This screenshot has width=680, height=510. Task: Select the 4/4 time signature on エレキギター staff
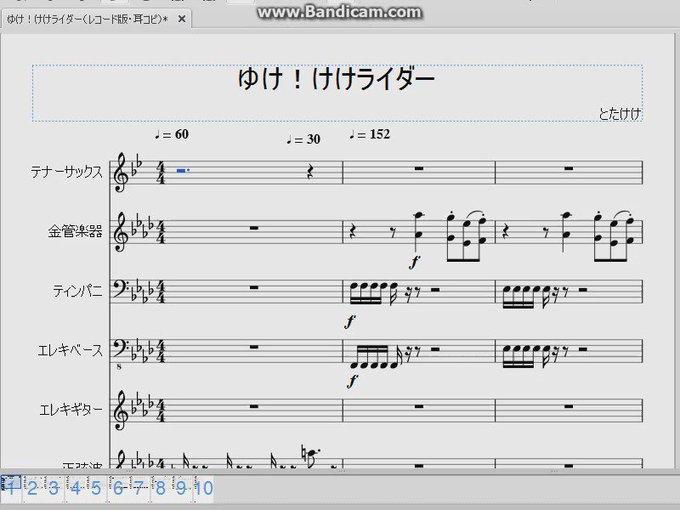click(x=160, y=411)
